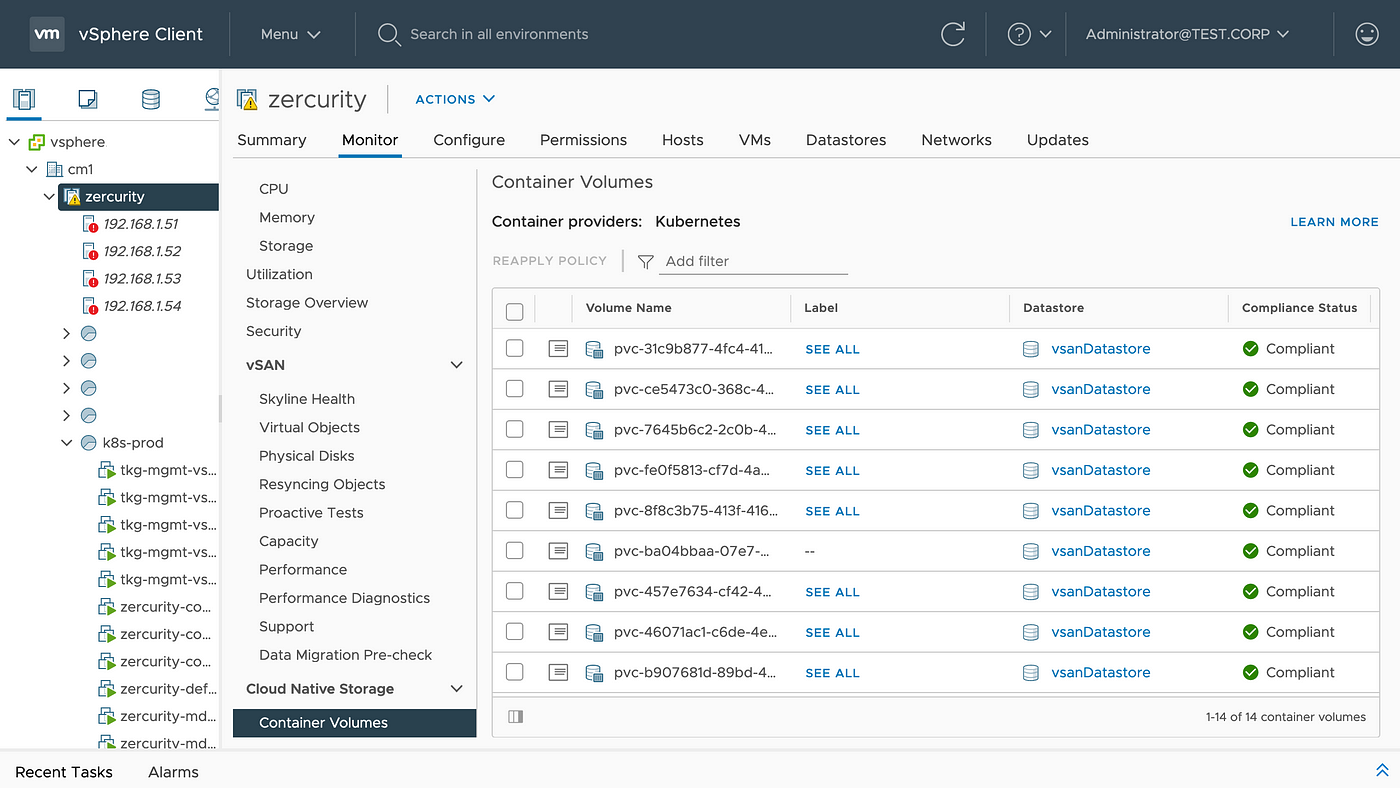1400x788 pixels.
Task: Check the box for pvc-46071ac1 volume
Action: 515,631
